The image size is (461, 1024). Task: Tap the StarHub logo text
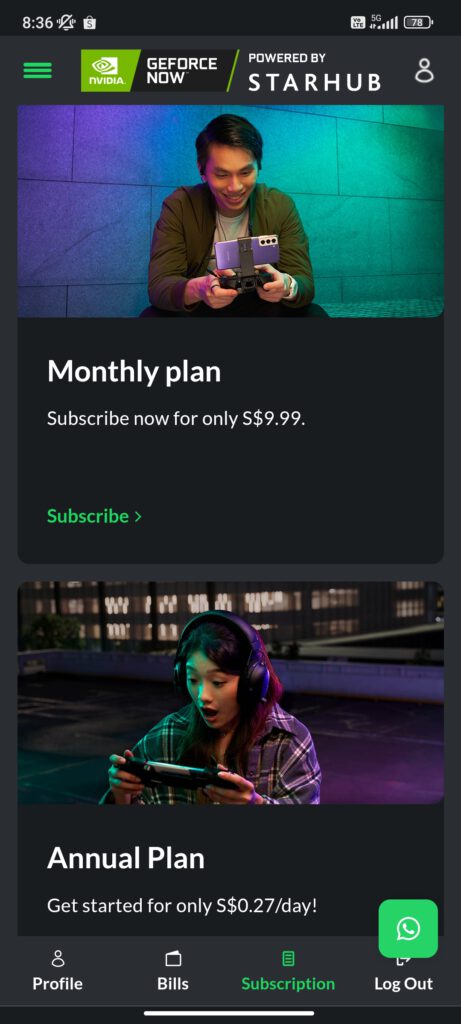314,82
